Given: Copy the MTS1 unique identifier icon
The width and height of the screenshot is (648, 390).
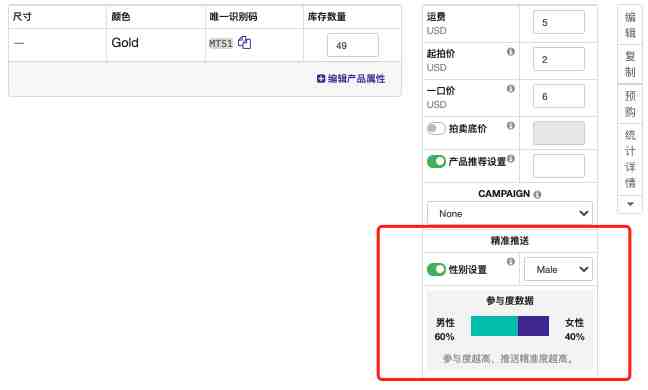Looking at the screenshot, I should pos(244,43).
